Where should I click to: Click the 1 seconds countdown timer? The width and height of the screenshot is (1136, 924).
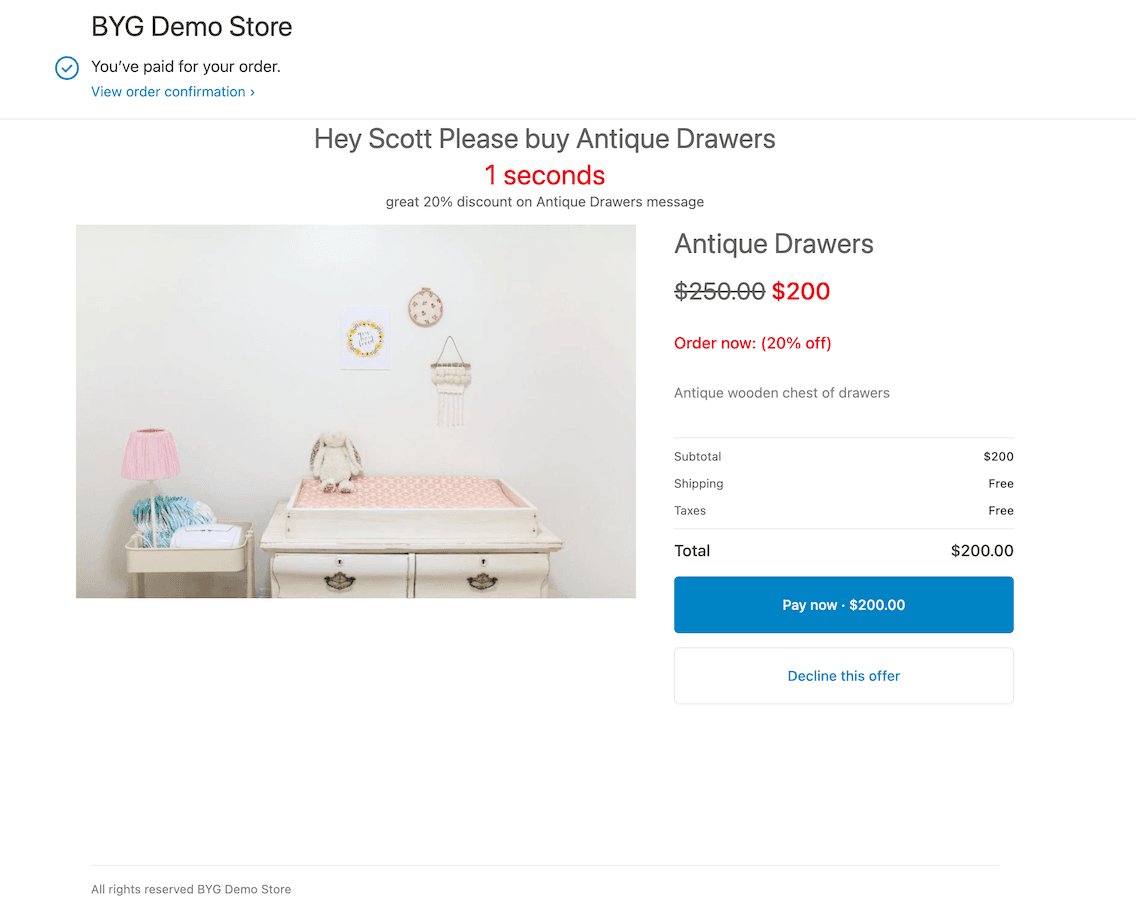(x=544, y=175)
